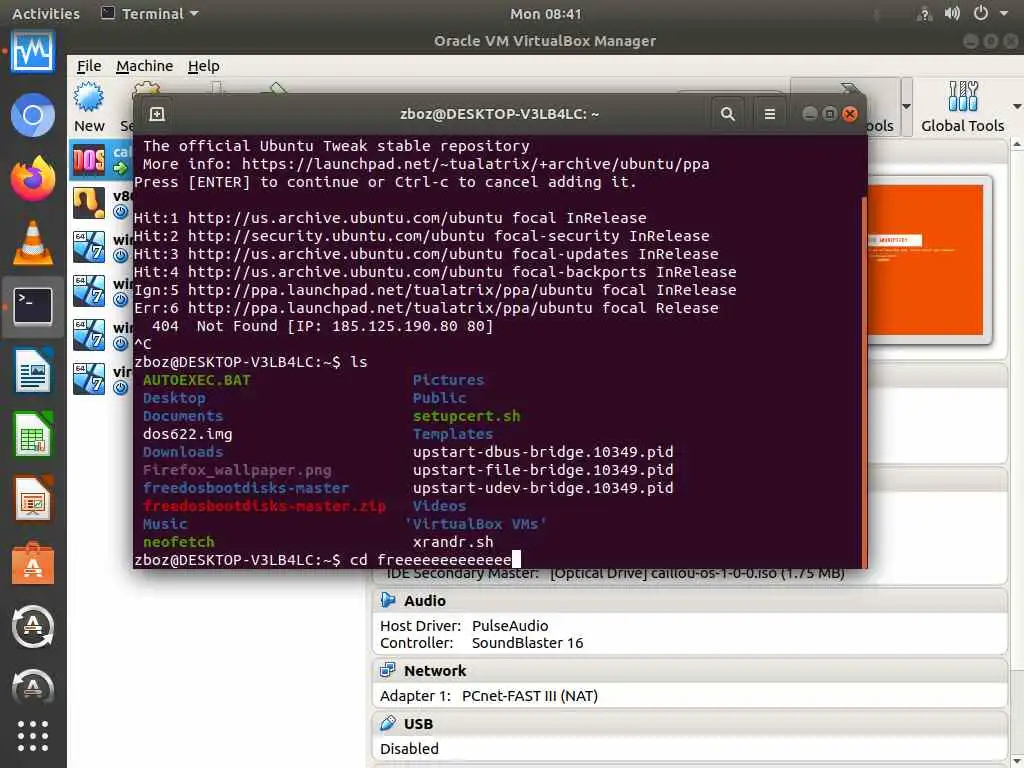Click setupcert.sh in terminal listing
This screenshot has height=768, width=1024.
tap(466, 416)
